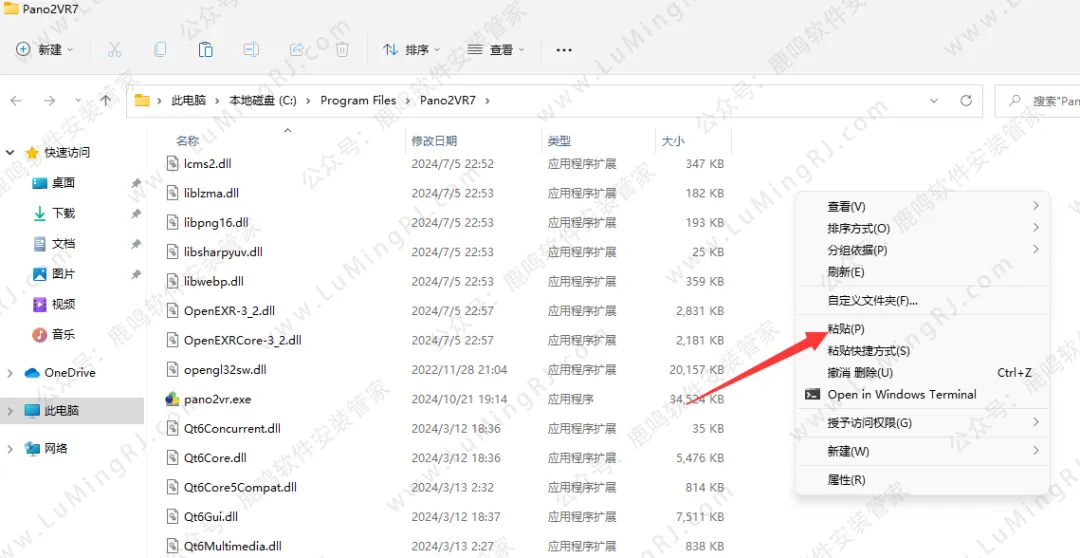Sort by 大小 column header

tap(672, 141)
